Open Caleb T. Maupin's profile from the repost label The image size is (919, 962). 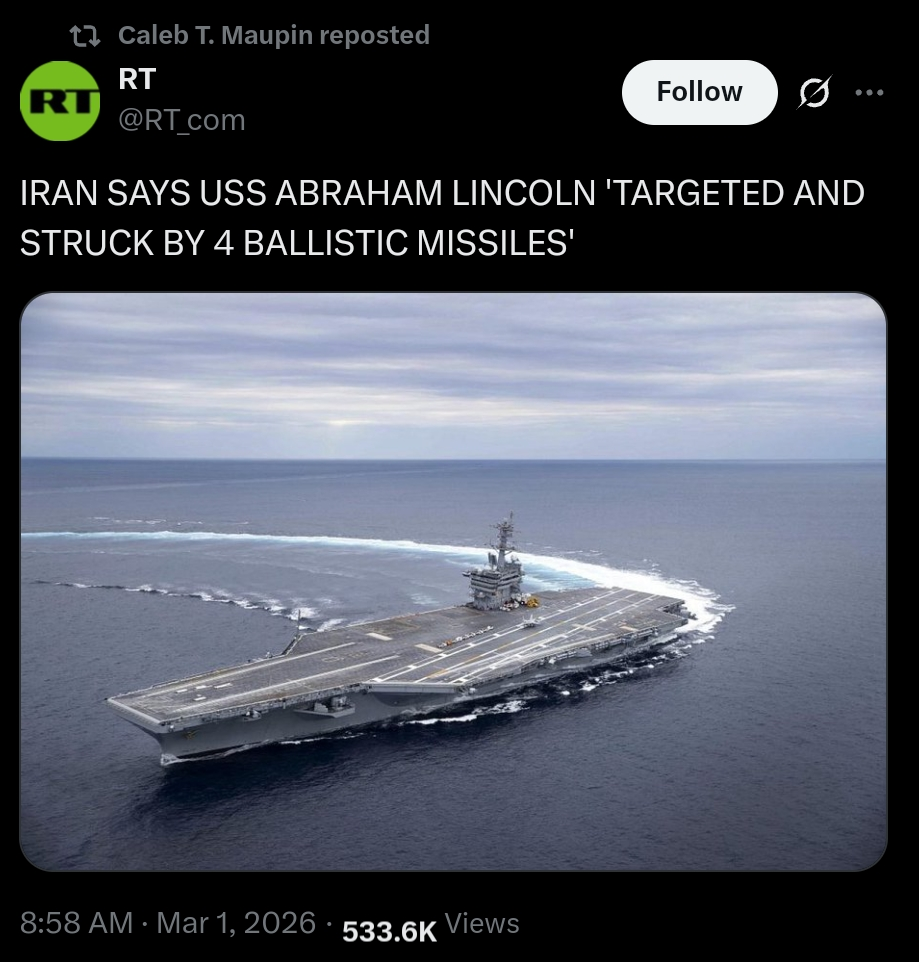(x=215, y=36)
